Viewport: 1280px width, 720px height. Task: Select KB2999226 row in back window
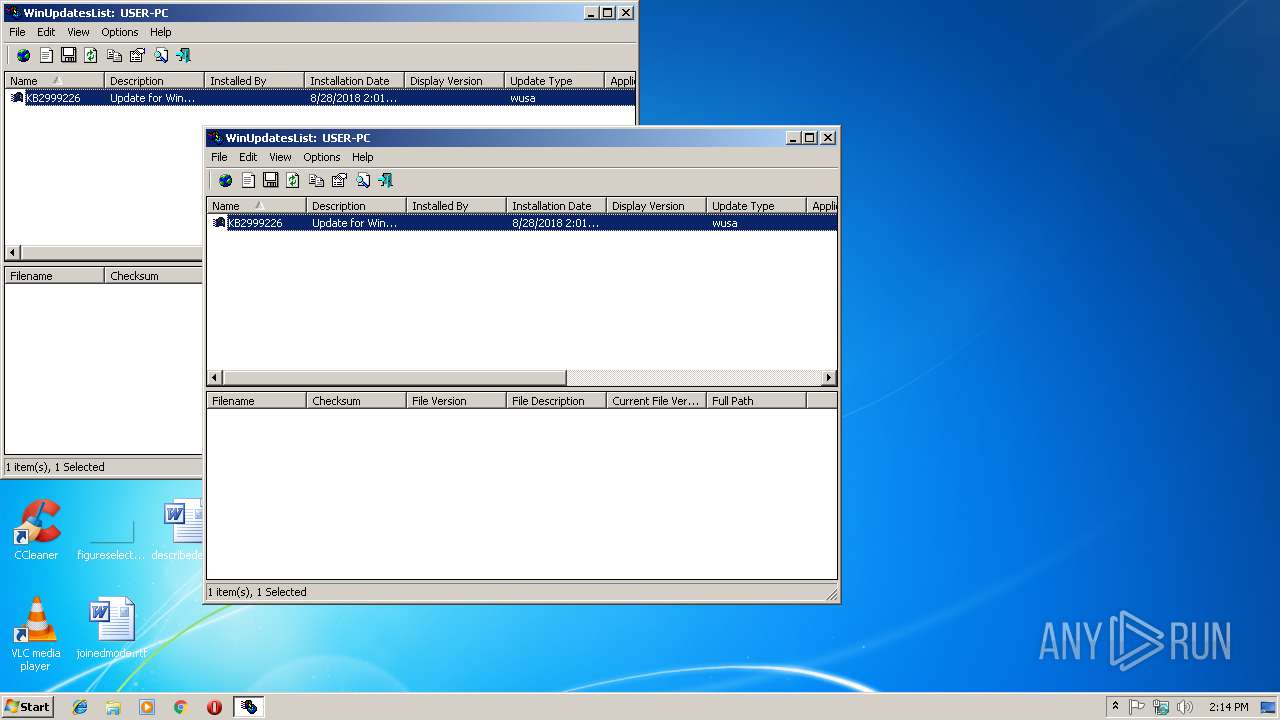[320, 98]
